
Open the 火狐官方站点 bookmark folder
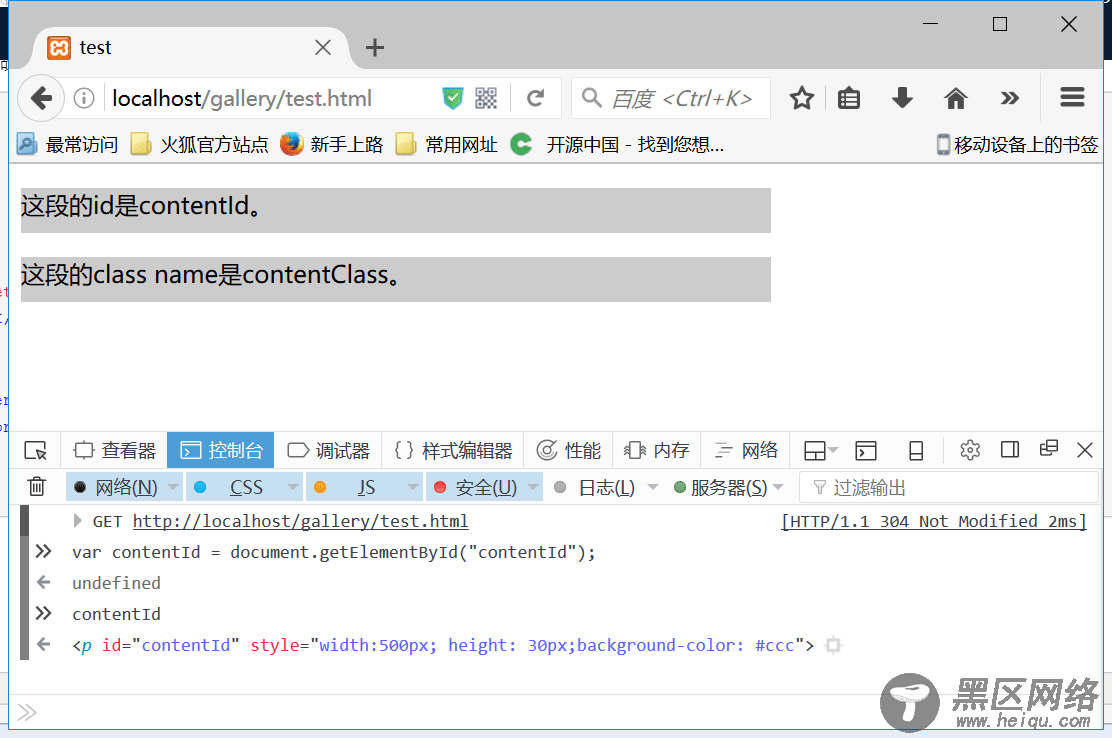pyautogui.click(x=200, y=145)
